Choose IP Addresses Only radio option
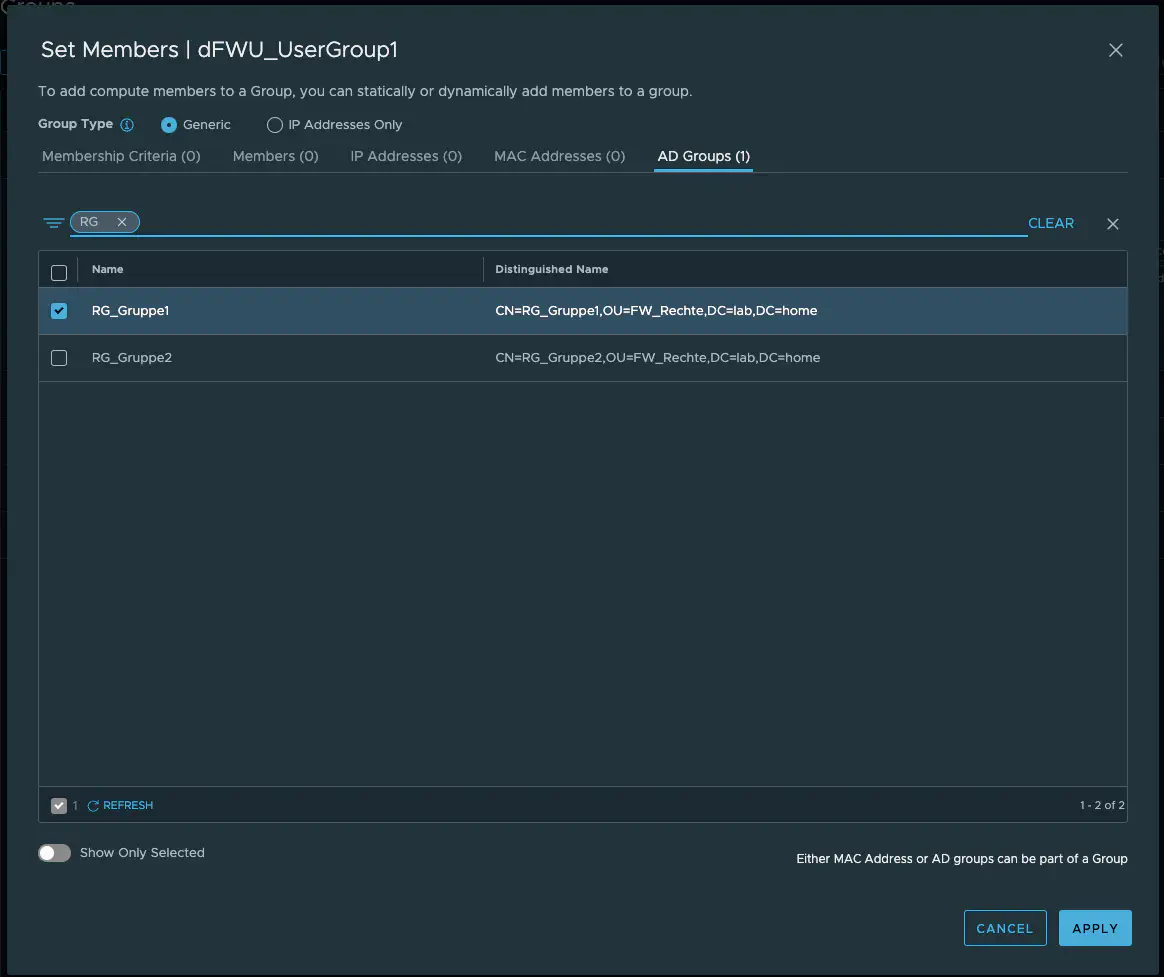The width and height of the screenshot is (1164, 977). coord(275,125)
